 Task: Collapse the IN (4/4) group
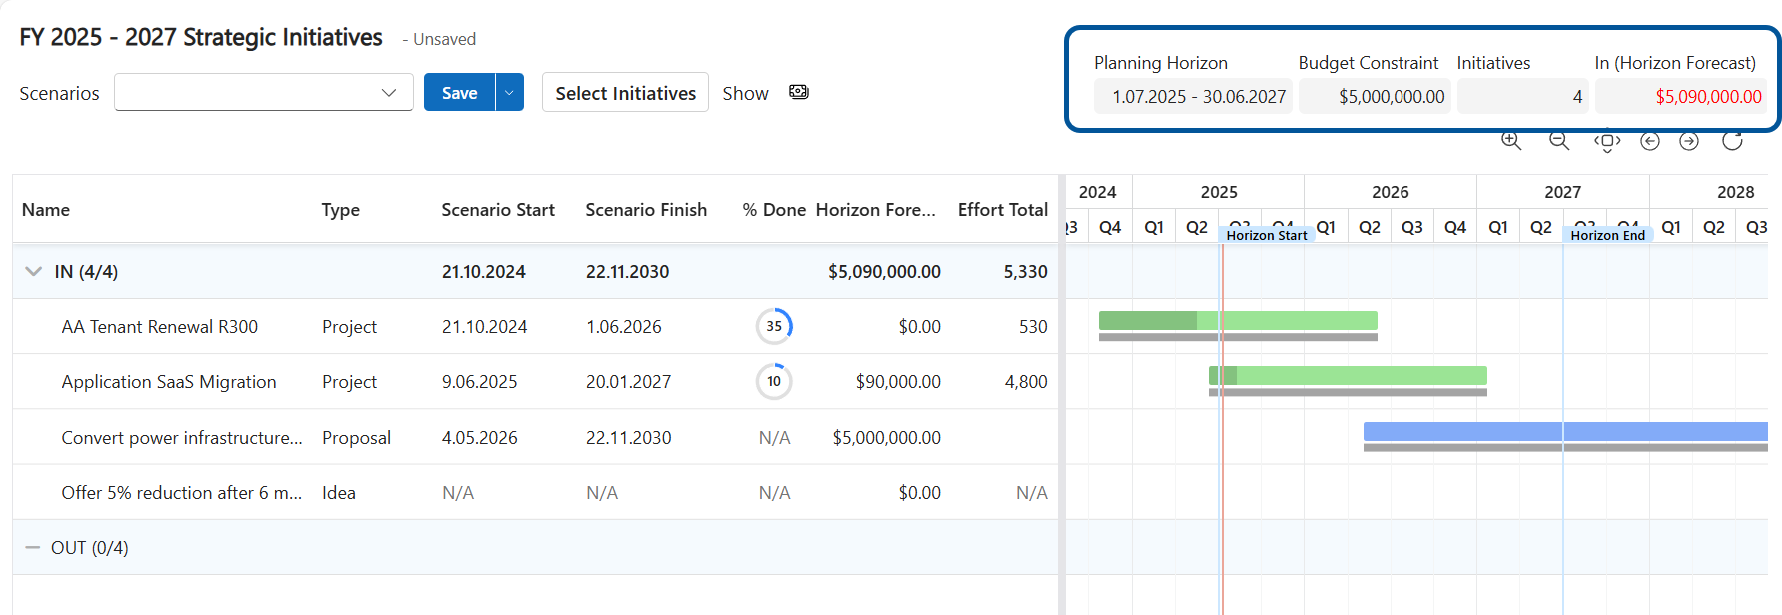click(34, 271)
